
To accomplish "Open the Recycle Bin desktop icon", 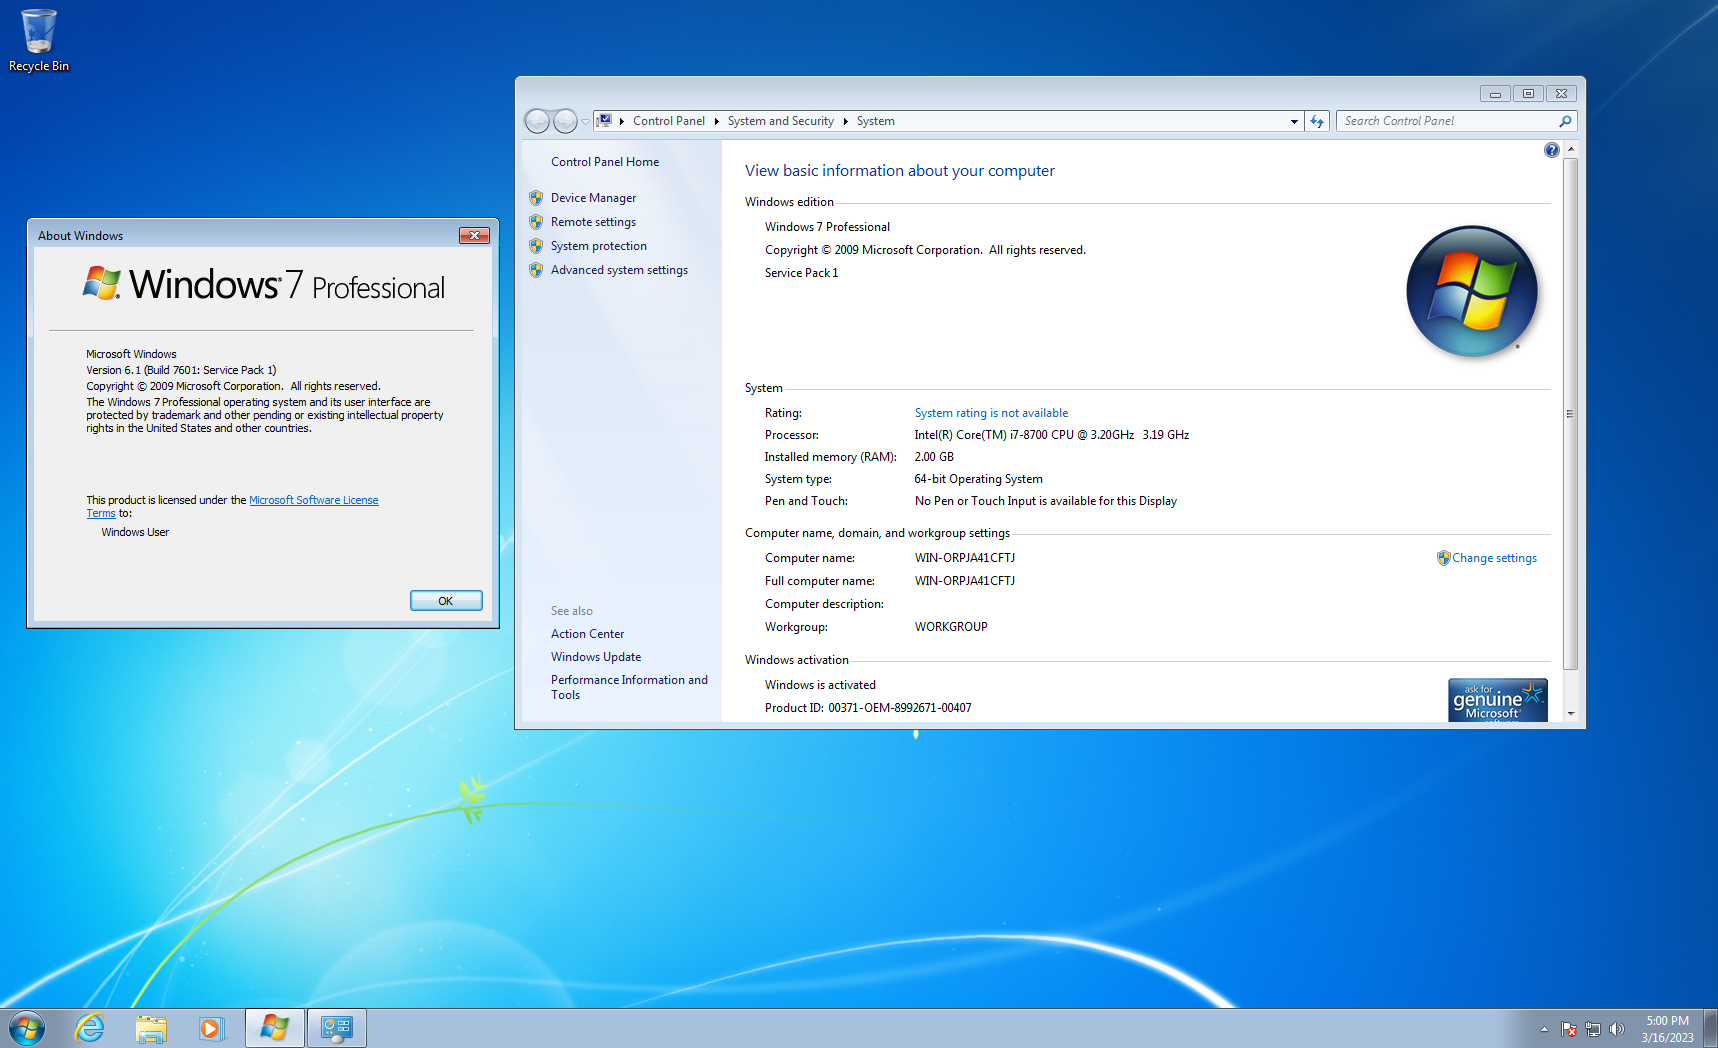I will pyautogui.click(x=38, y=40).
